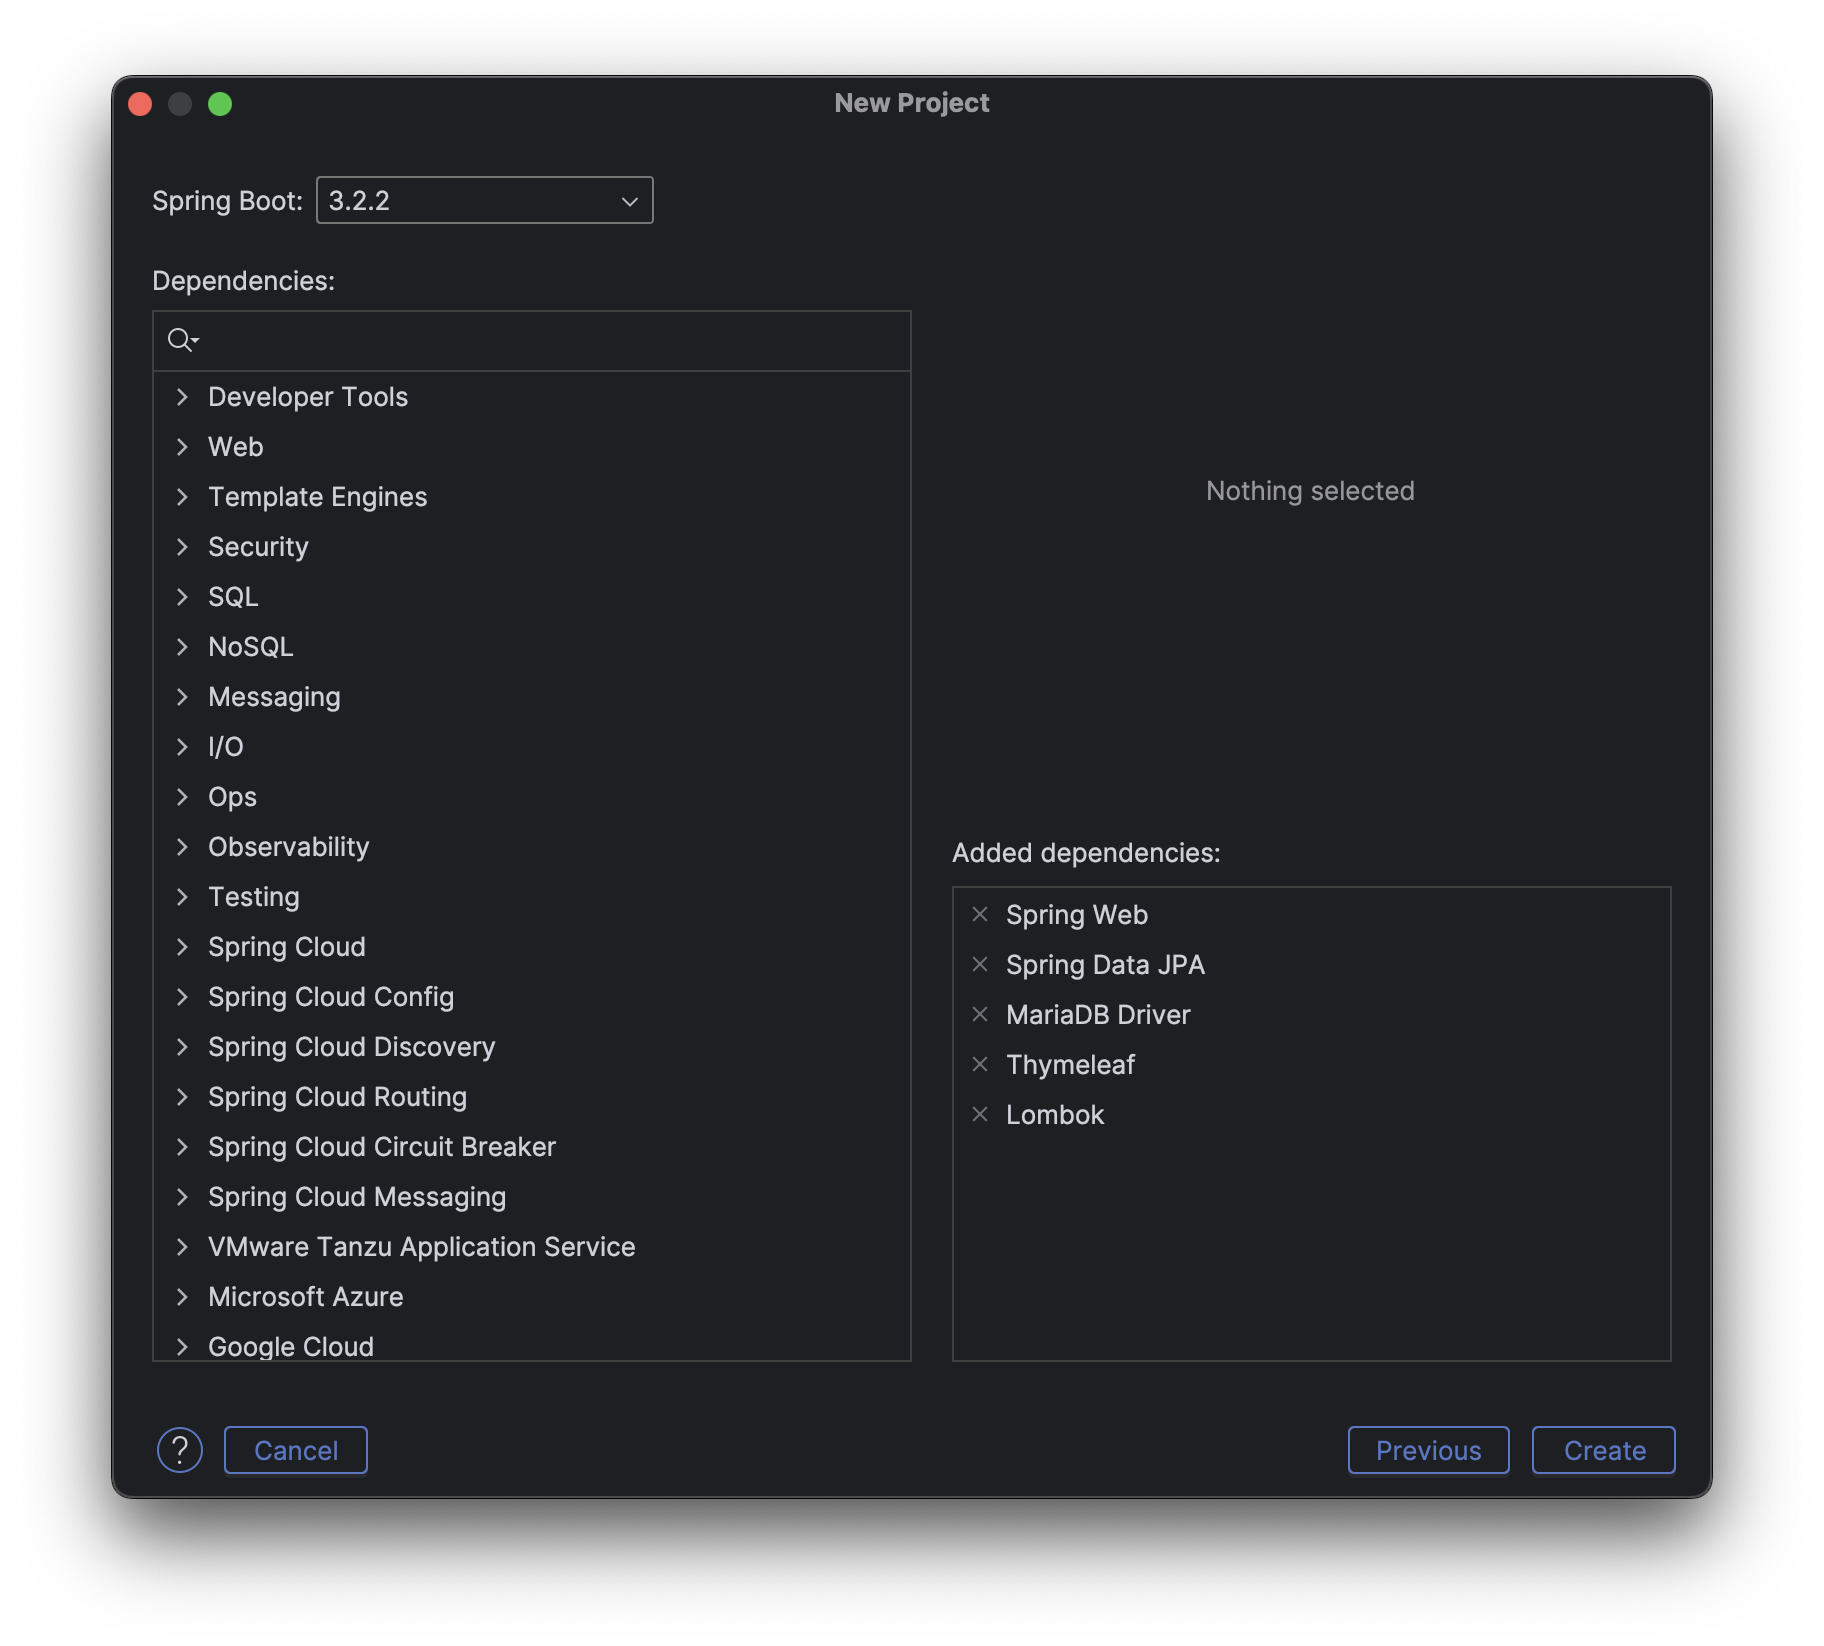Remove the MariaDB Driver dependency
The image size is (1824, 1646).
(x=980, y=1014)
